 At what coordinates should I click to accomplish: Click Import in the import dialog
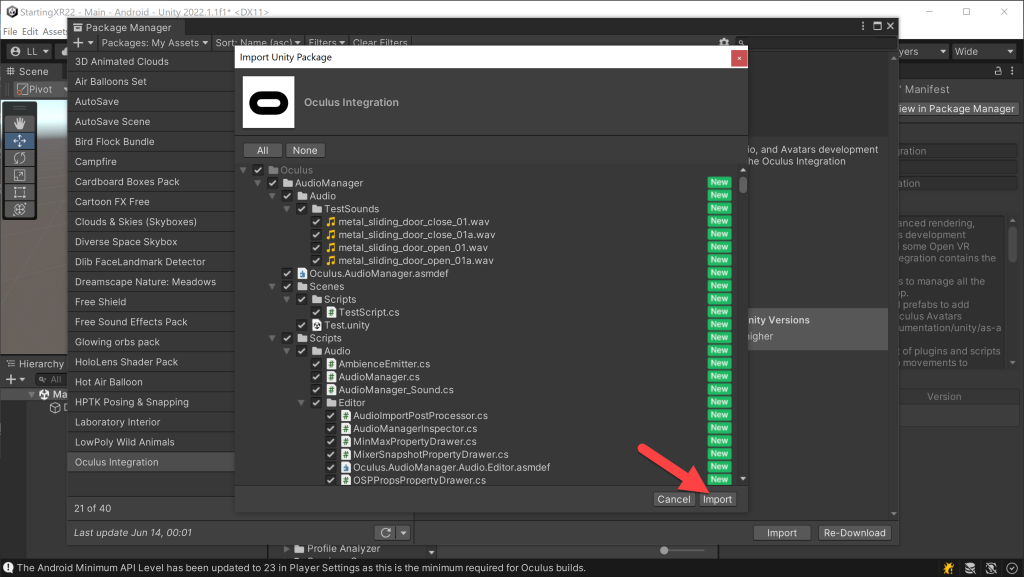tap(717, 499)
